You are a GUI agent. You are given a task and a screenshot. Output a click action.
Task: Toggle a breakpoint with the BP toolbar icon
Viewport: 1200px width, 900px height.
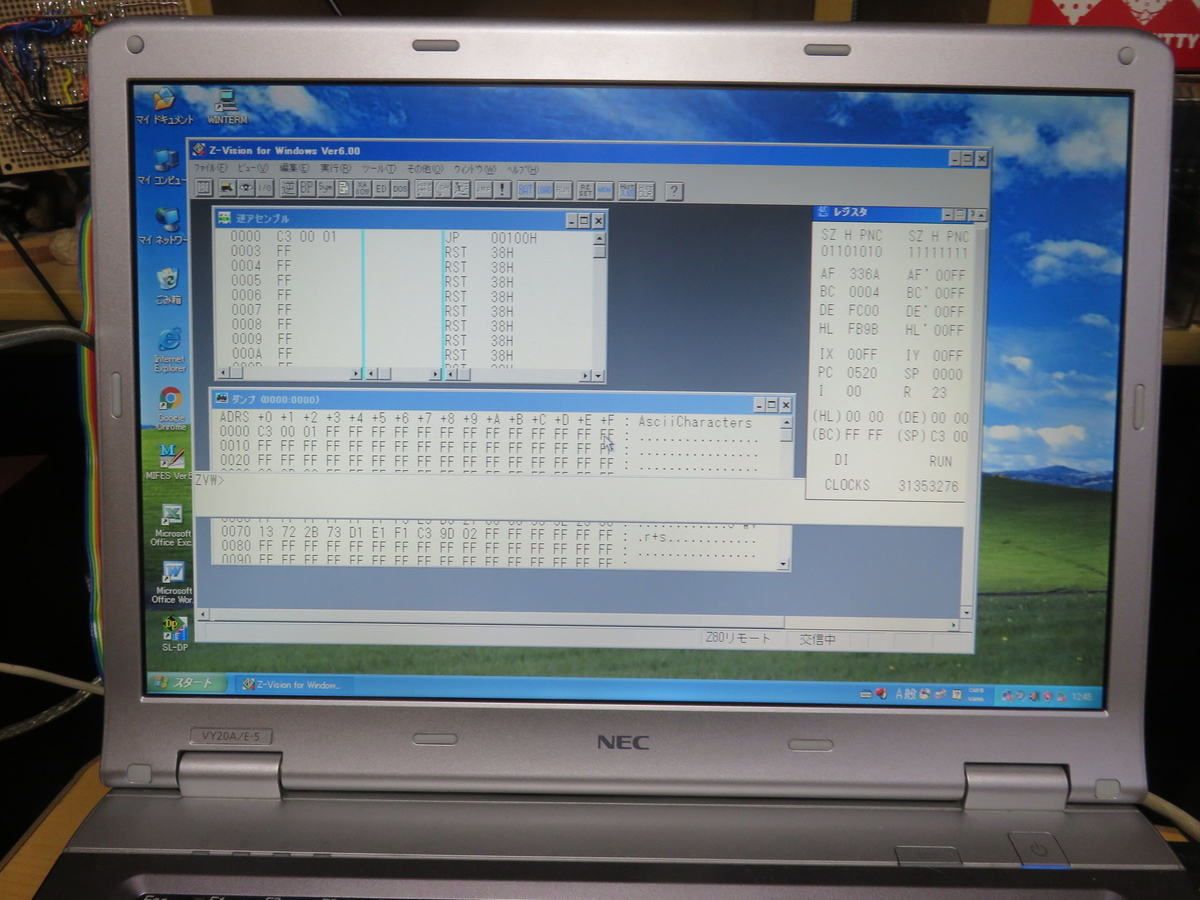coord(305,190)
